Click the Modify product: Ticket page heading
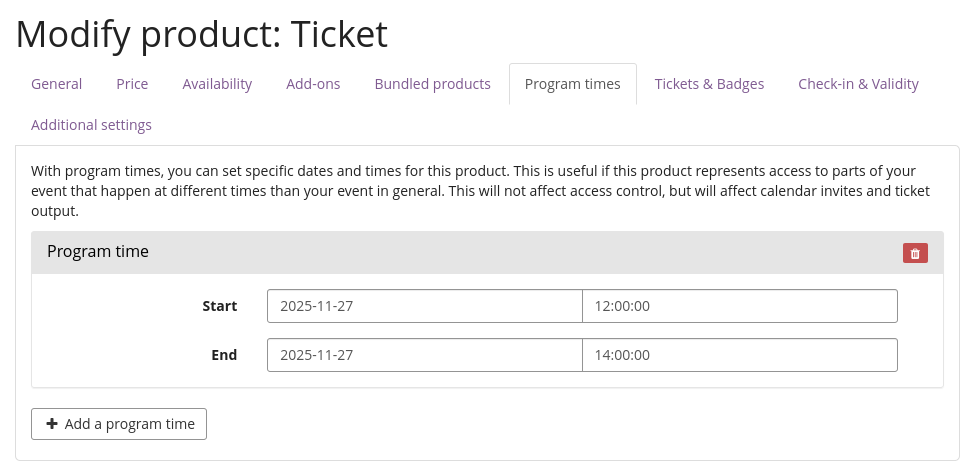Image resolution: width=970 pixels, height=474 pixels. pyautogui.click(x=202, y=34)
